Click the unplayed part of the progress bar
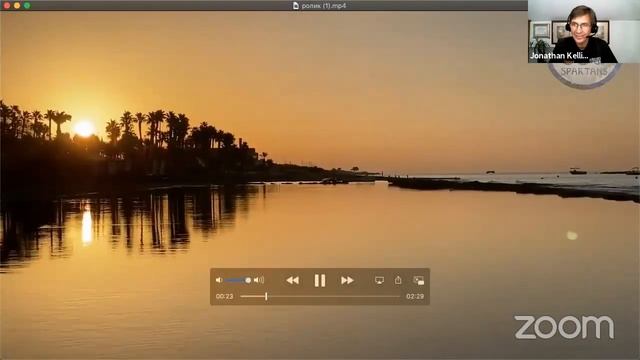The image size is (640, 360). point(333,296)
